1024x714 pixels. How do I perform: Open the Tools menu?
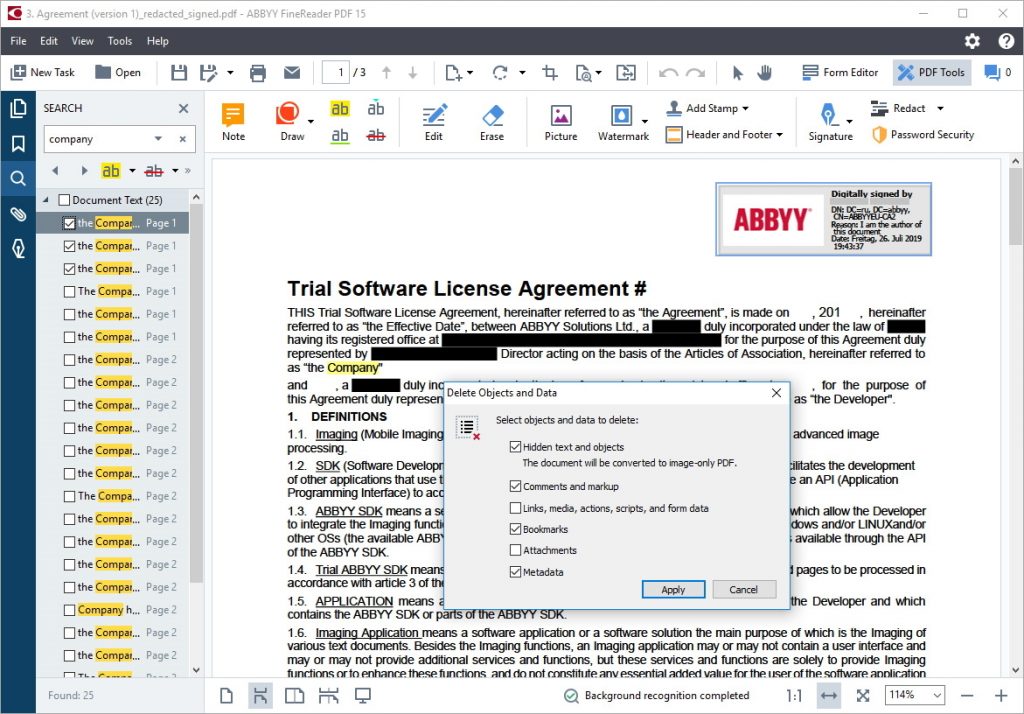(x=120, y=41)
